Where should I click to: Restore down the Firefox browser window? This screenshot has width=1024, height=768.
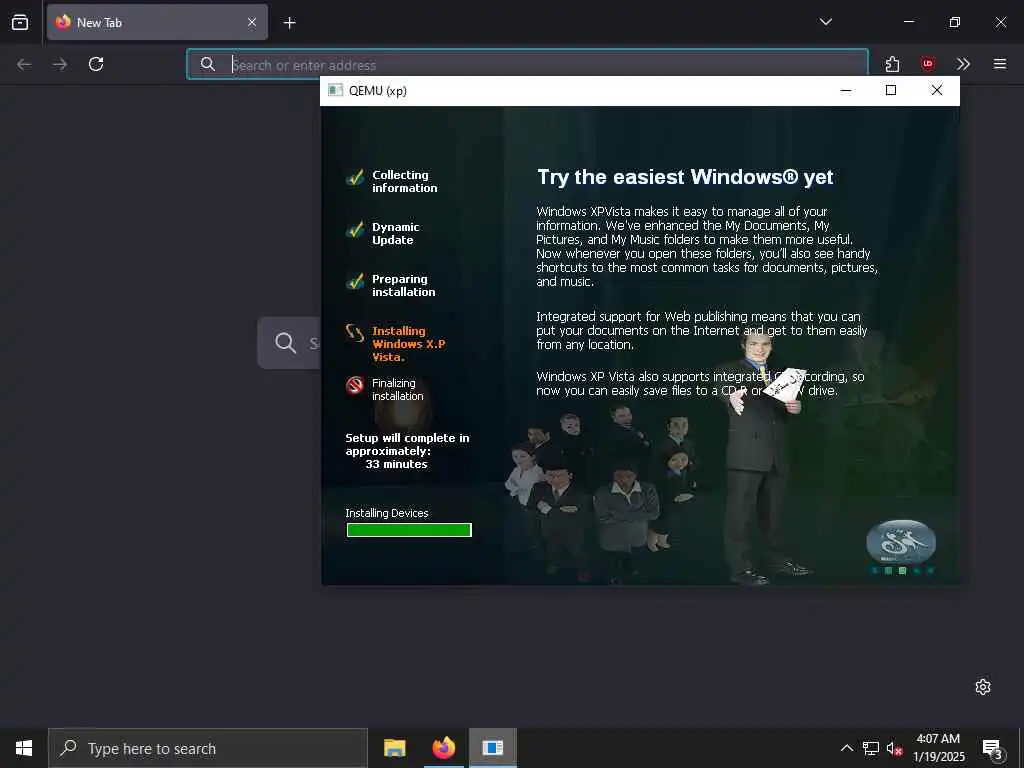pos(955,22)
